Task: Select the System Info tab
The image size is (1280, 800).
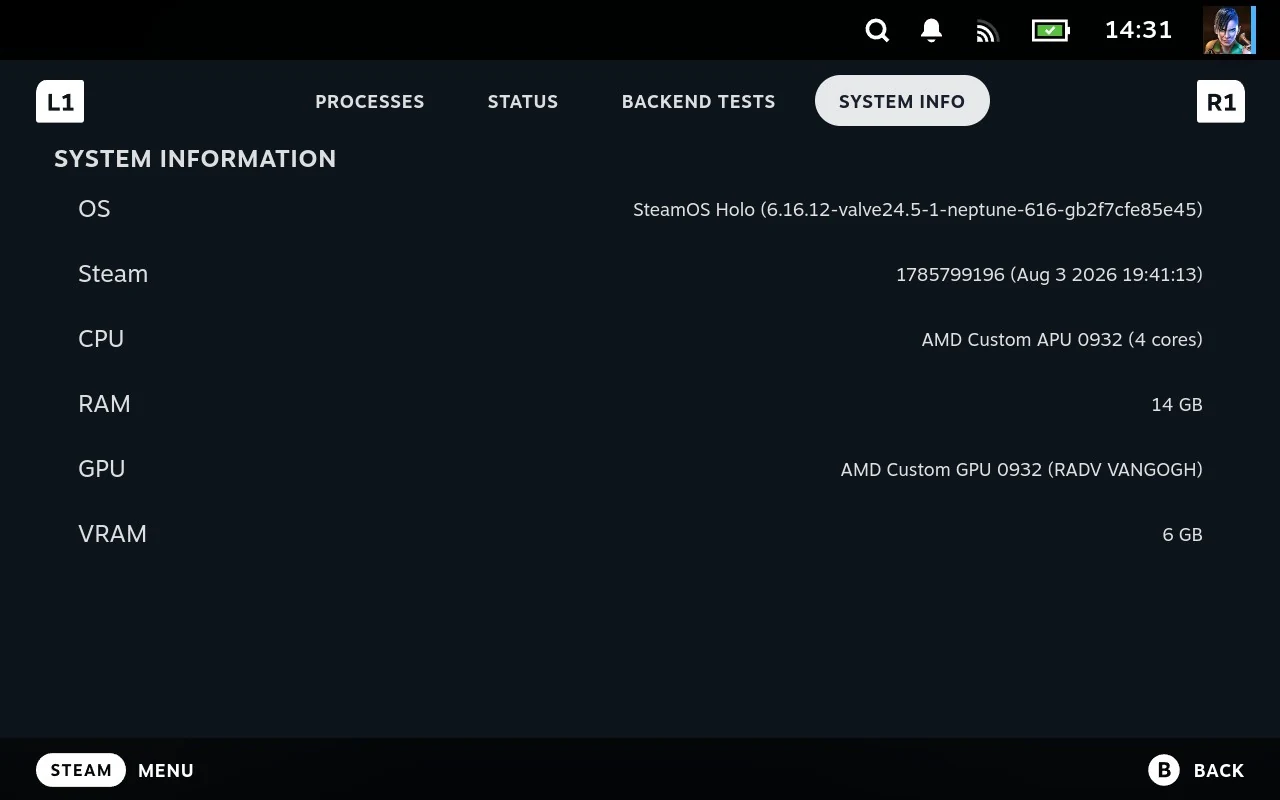Action: pyautogui.click(x=902, y=101)
